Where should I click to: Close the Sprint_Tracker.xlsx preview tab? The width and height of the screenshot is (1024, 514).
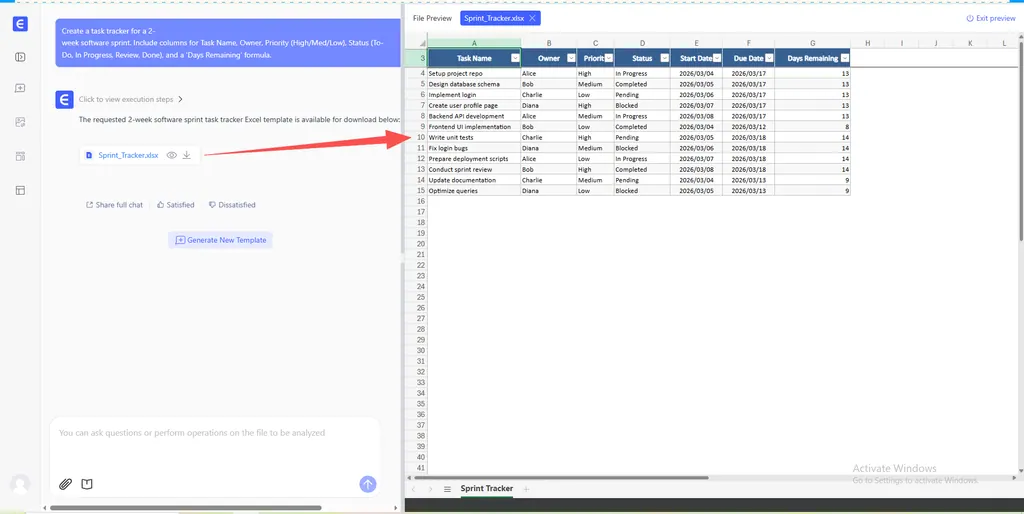point(533,18)
